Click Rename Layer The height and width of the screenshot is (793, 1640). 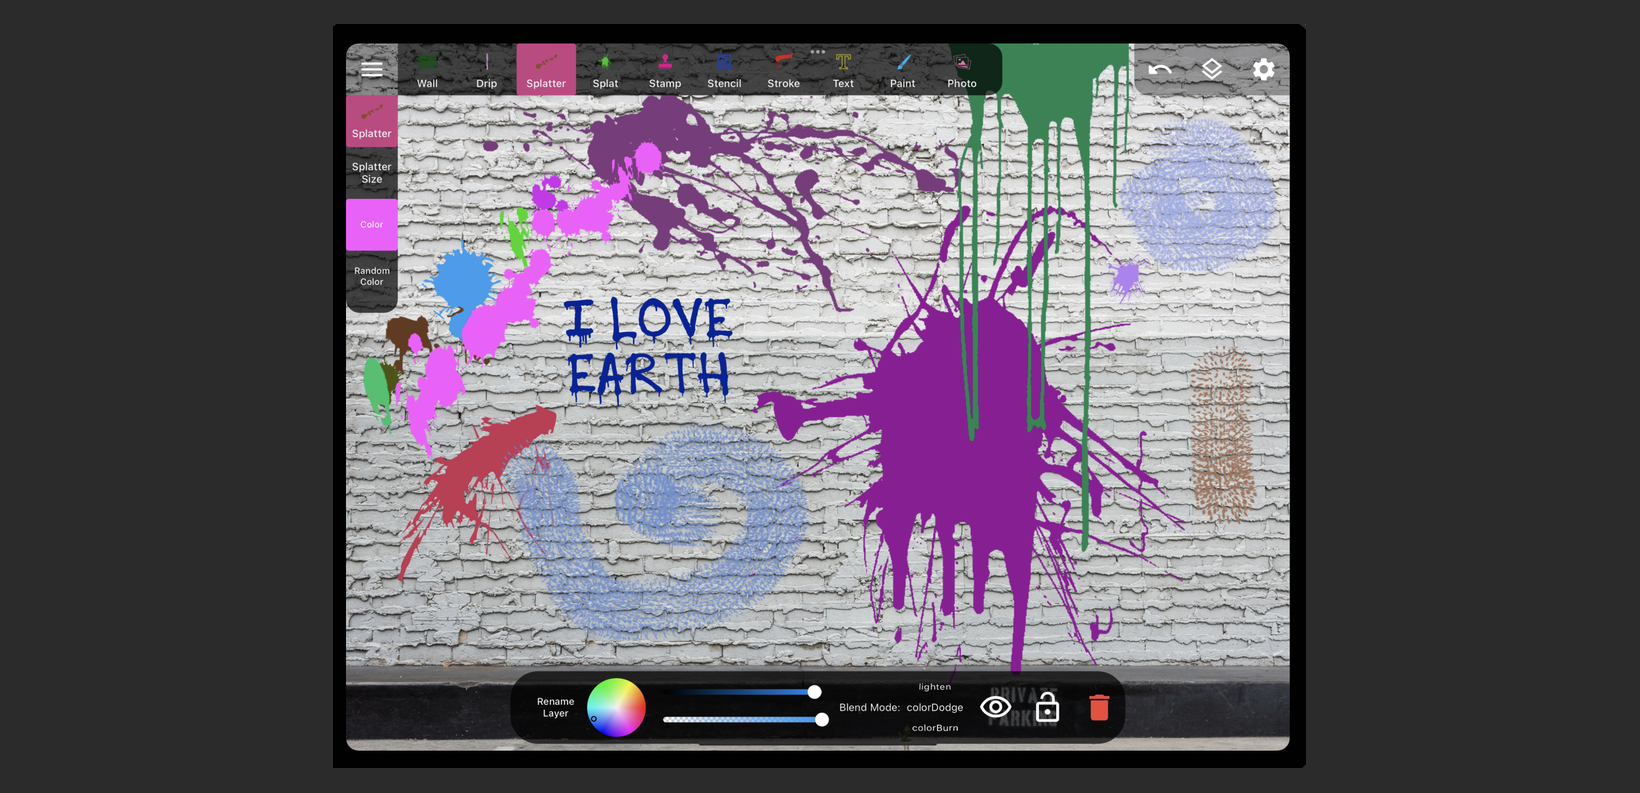555,707
